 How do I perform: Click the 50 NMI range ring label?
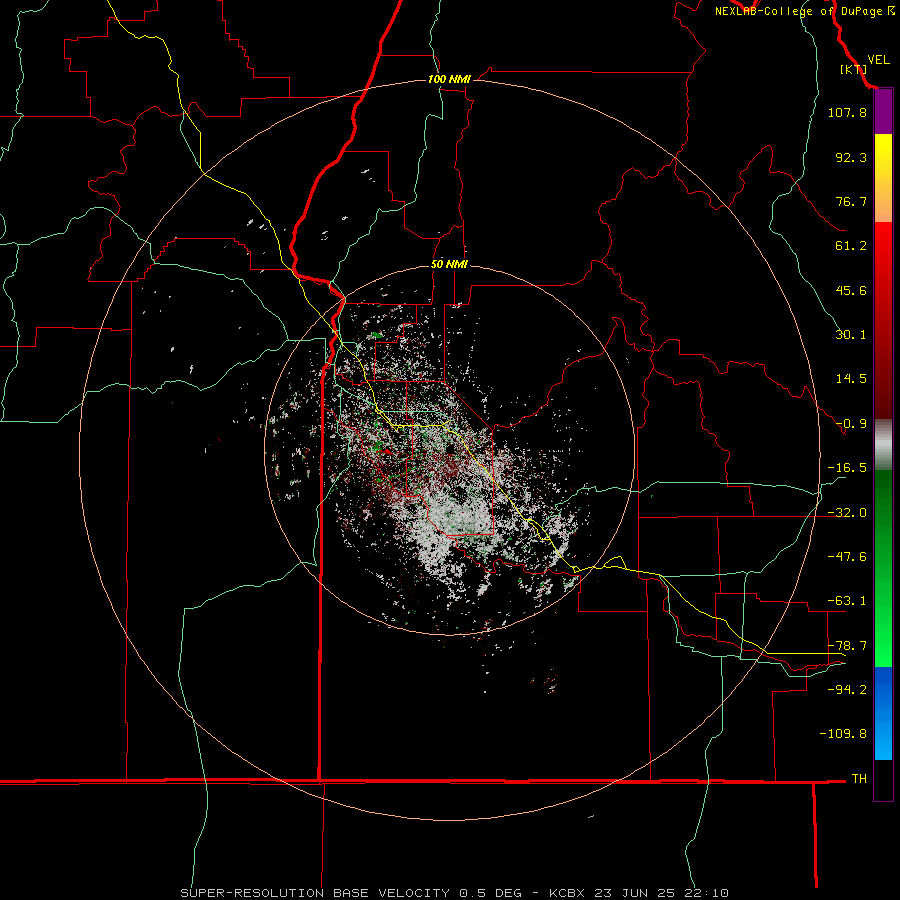449,264
